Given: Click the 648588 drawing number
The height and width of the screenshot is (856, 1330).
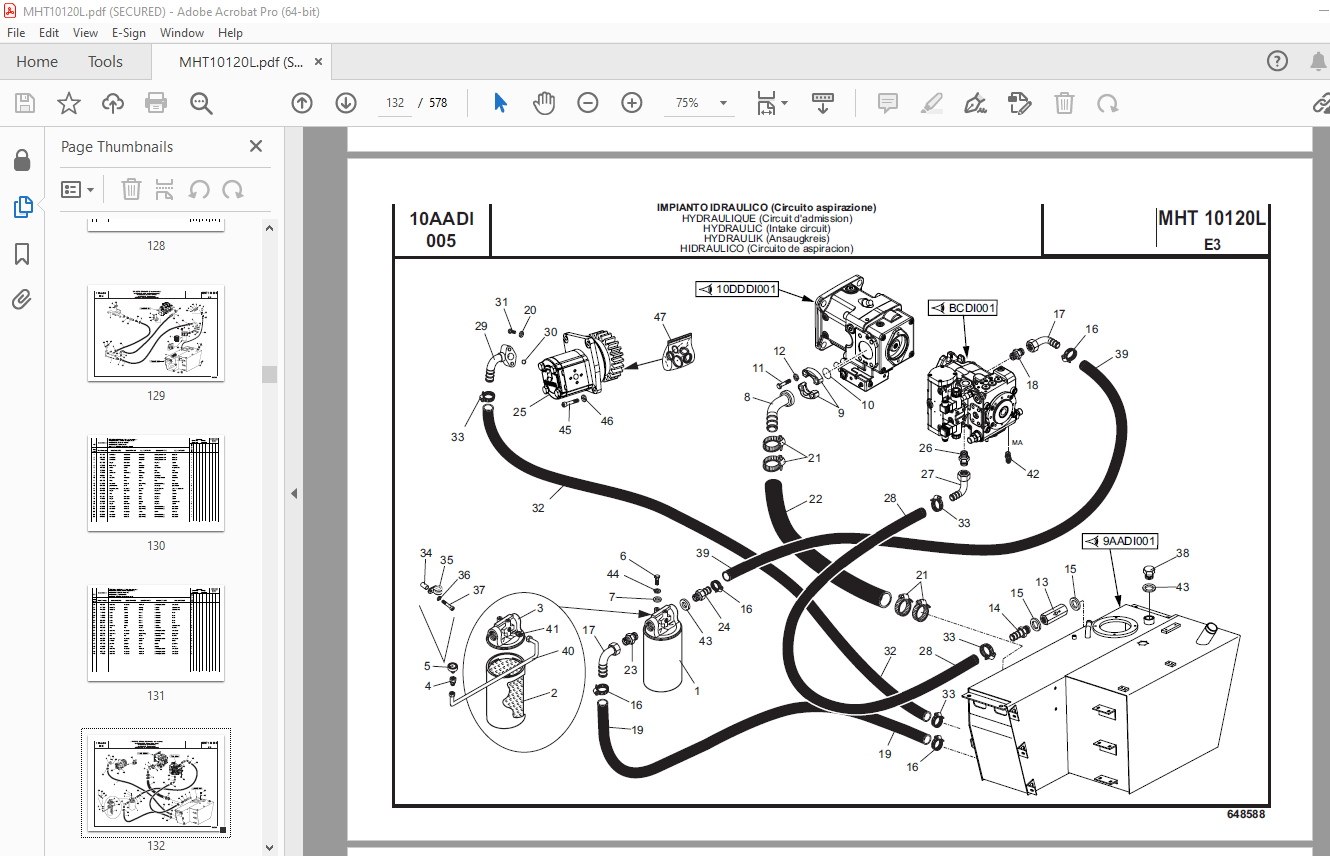Looking at the screenshot, I should pos(1246,814).
